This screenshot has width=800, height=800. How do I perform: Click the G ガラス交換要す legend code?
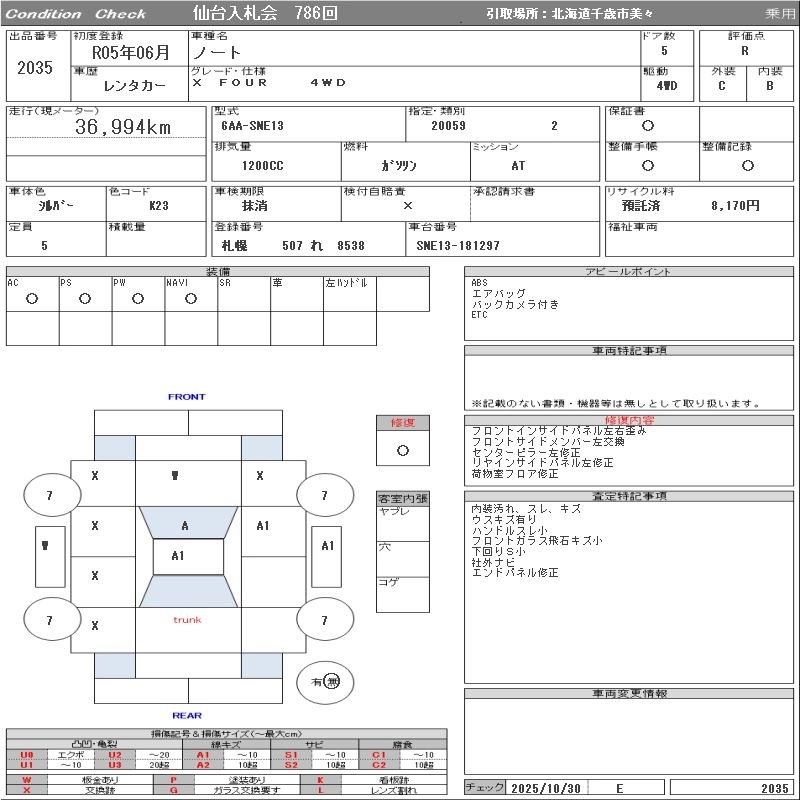click(x=173, y=790)
